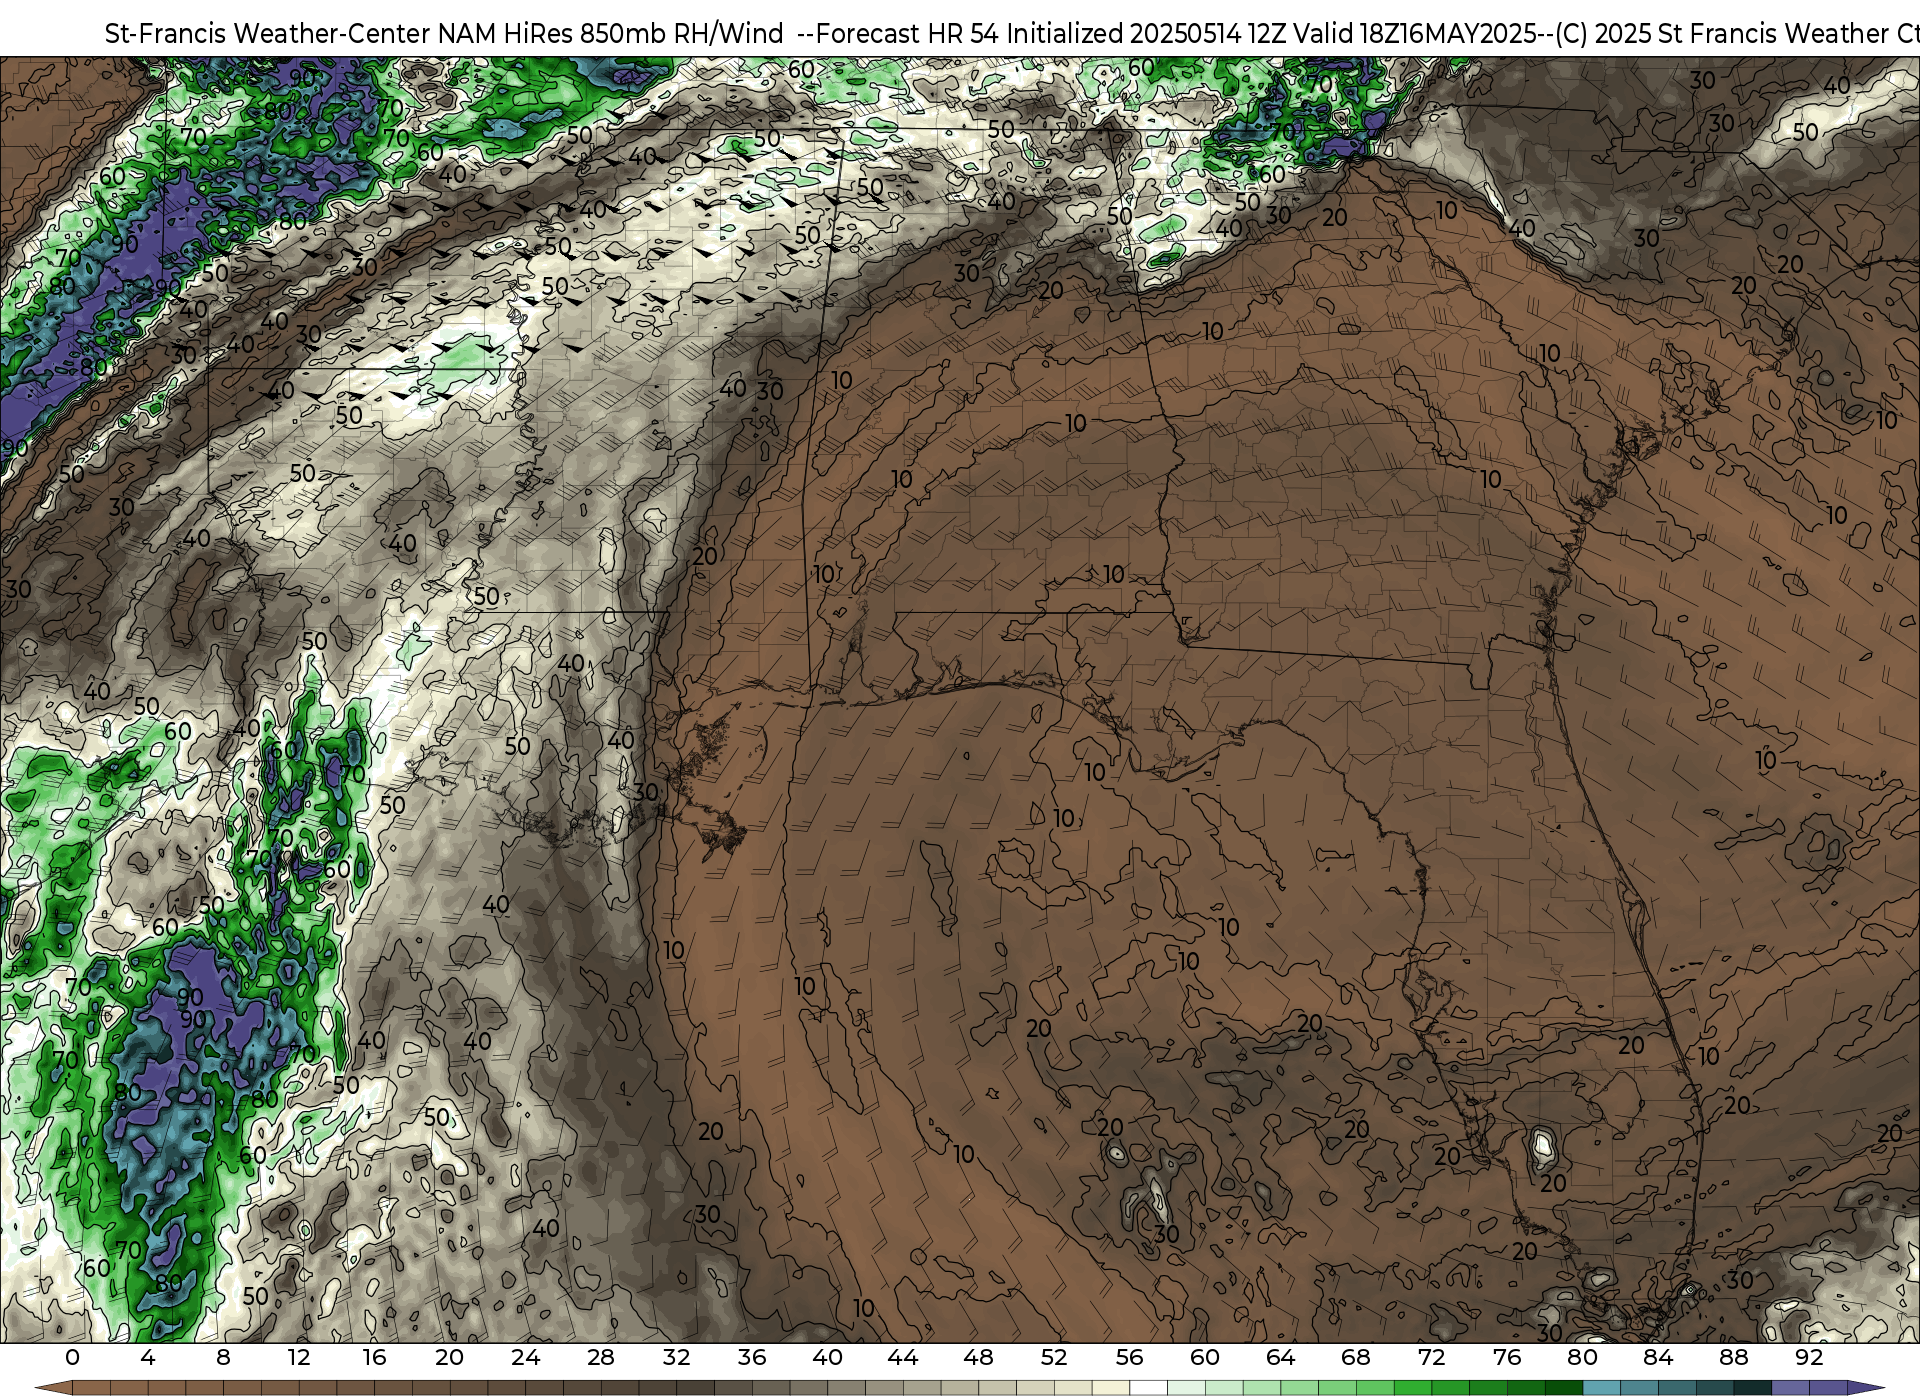
Task: Click the colorbar label '8'
Action: pyautogui.click(x=223, y=1357)
